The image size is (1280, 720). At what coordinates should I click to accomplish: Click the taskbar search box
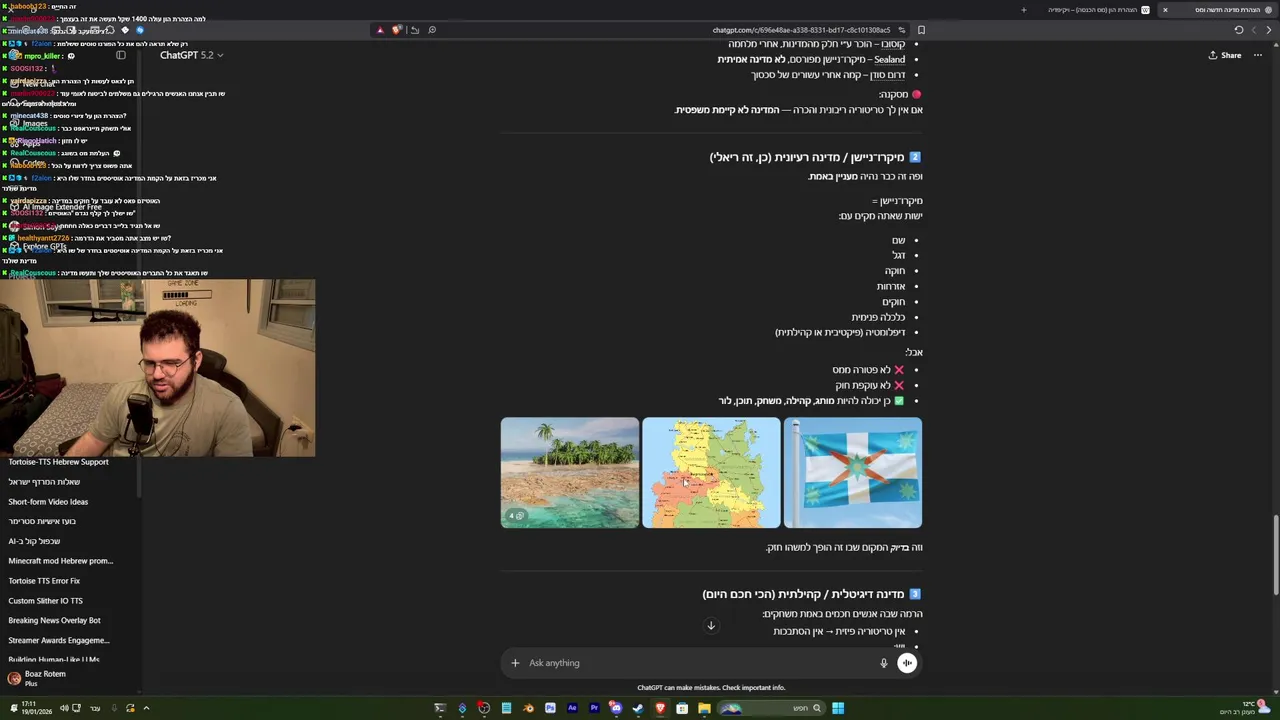(769, 708)
